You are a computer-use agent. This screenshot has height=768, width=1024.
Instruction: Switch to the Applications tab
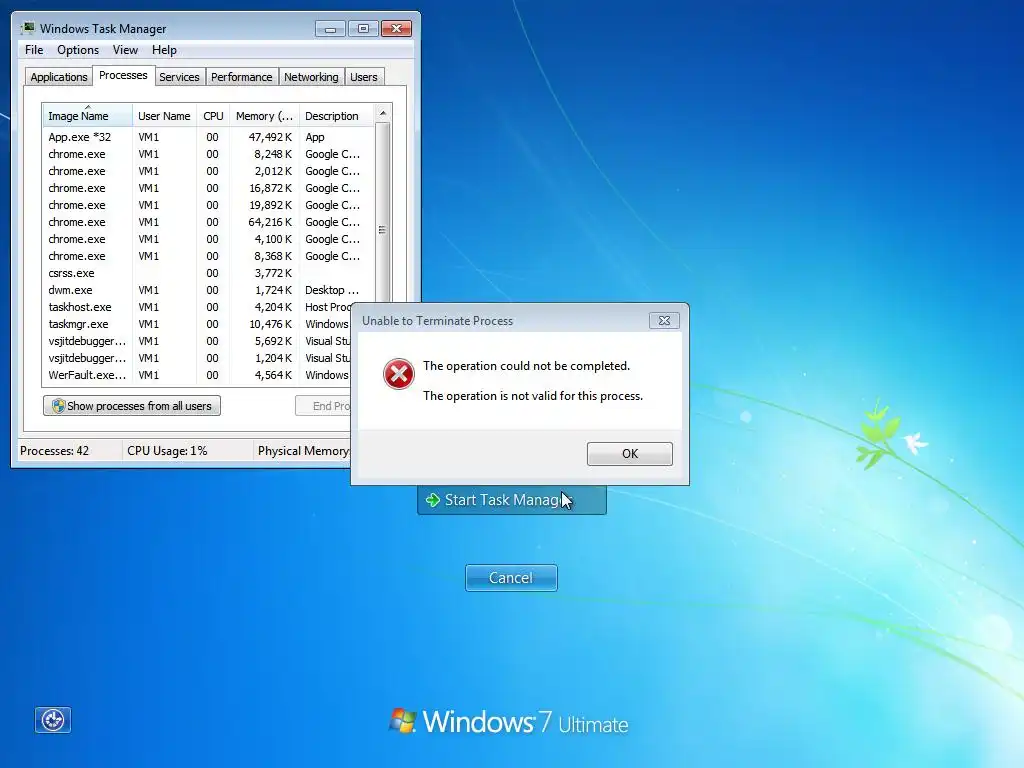[x=59, y=77]
